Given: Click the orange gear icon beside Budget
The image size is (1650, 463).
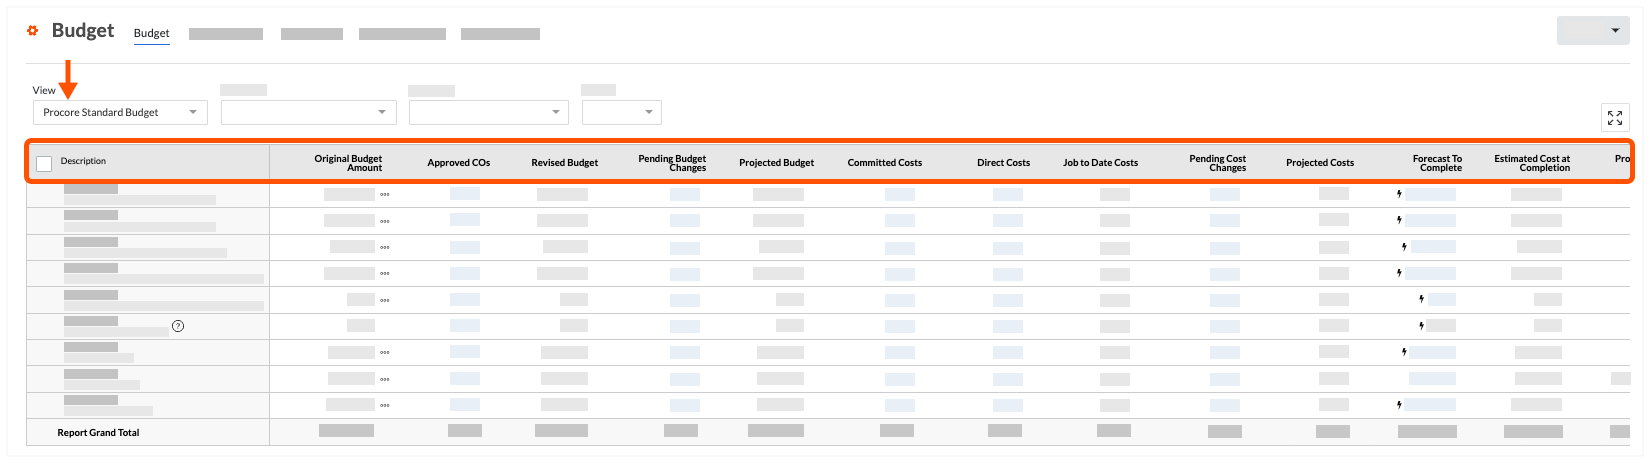Looking at the screenshot, I should pos(32,31).
